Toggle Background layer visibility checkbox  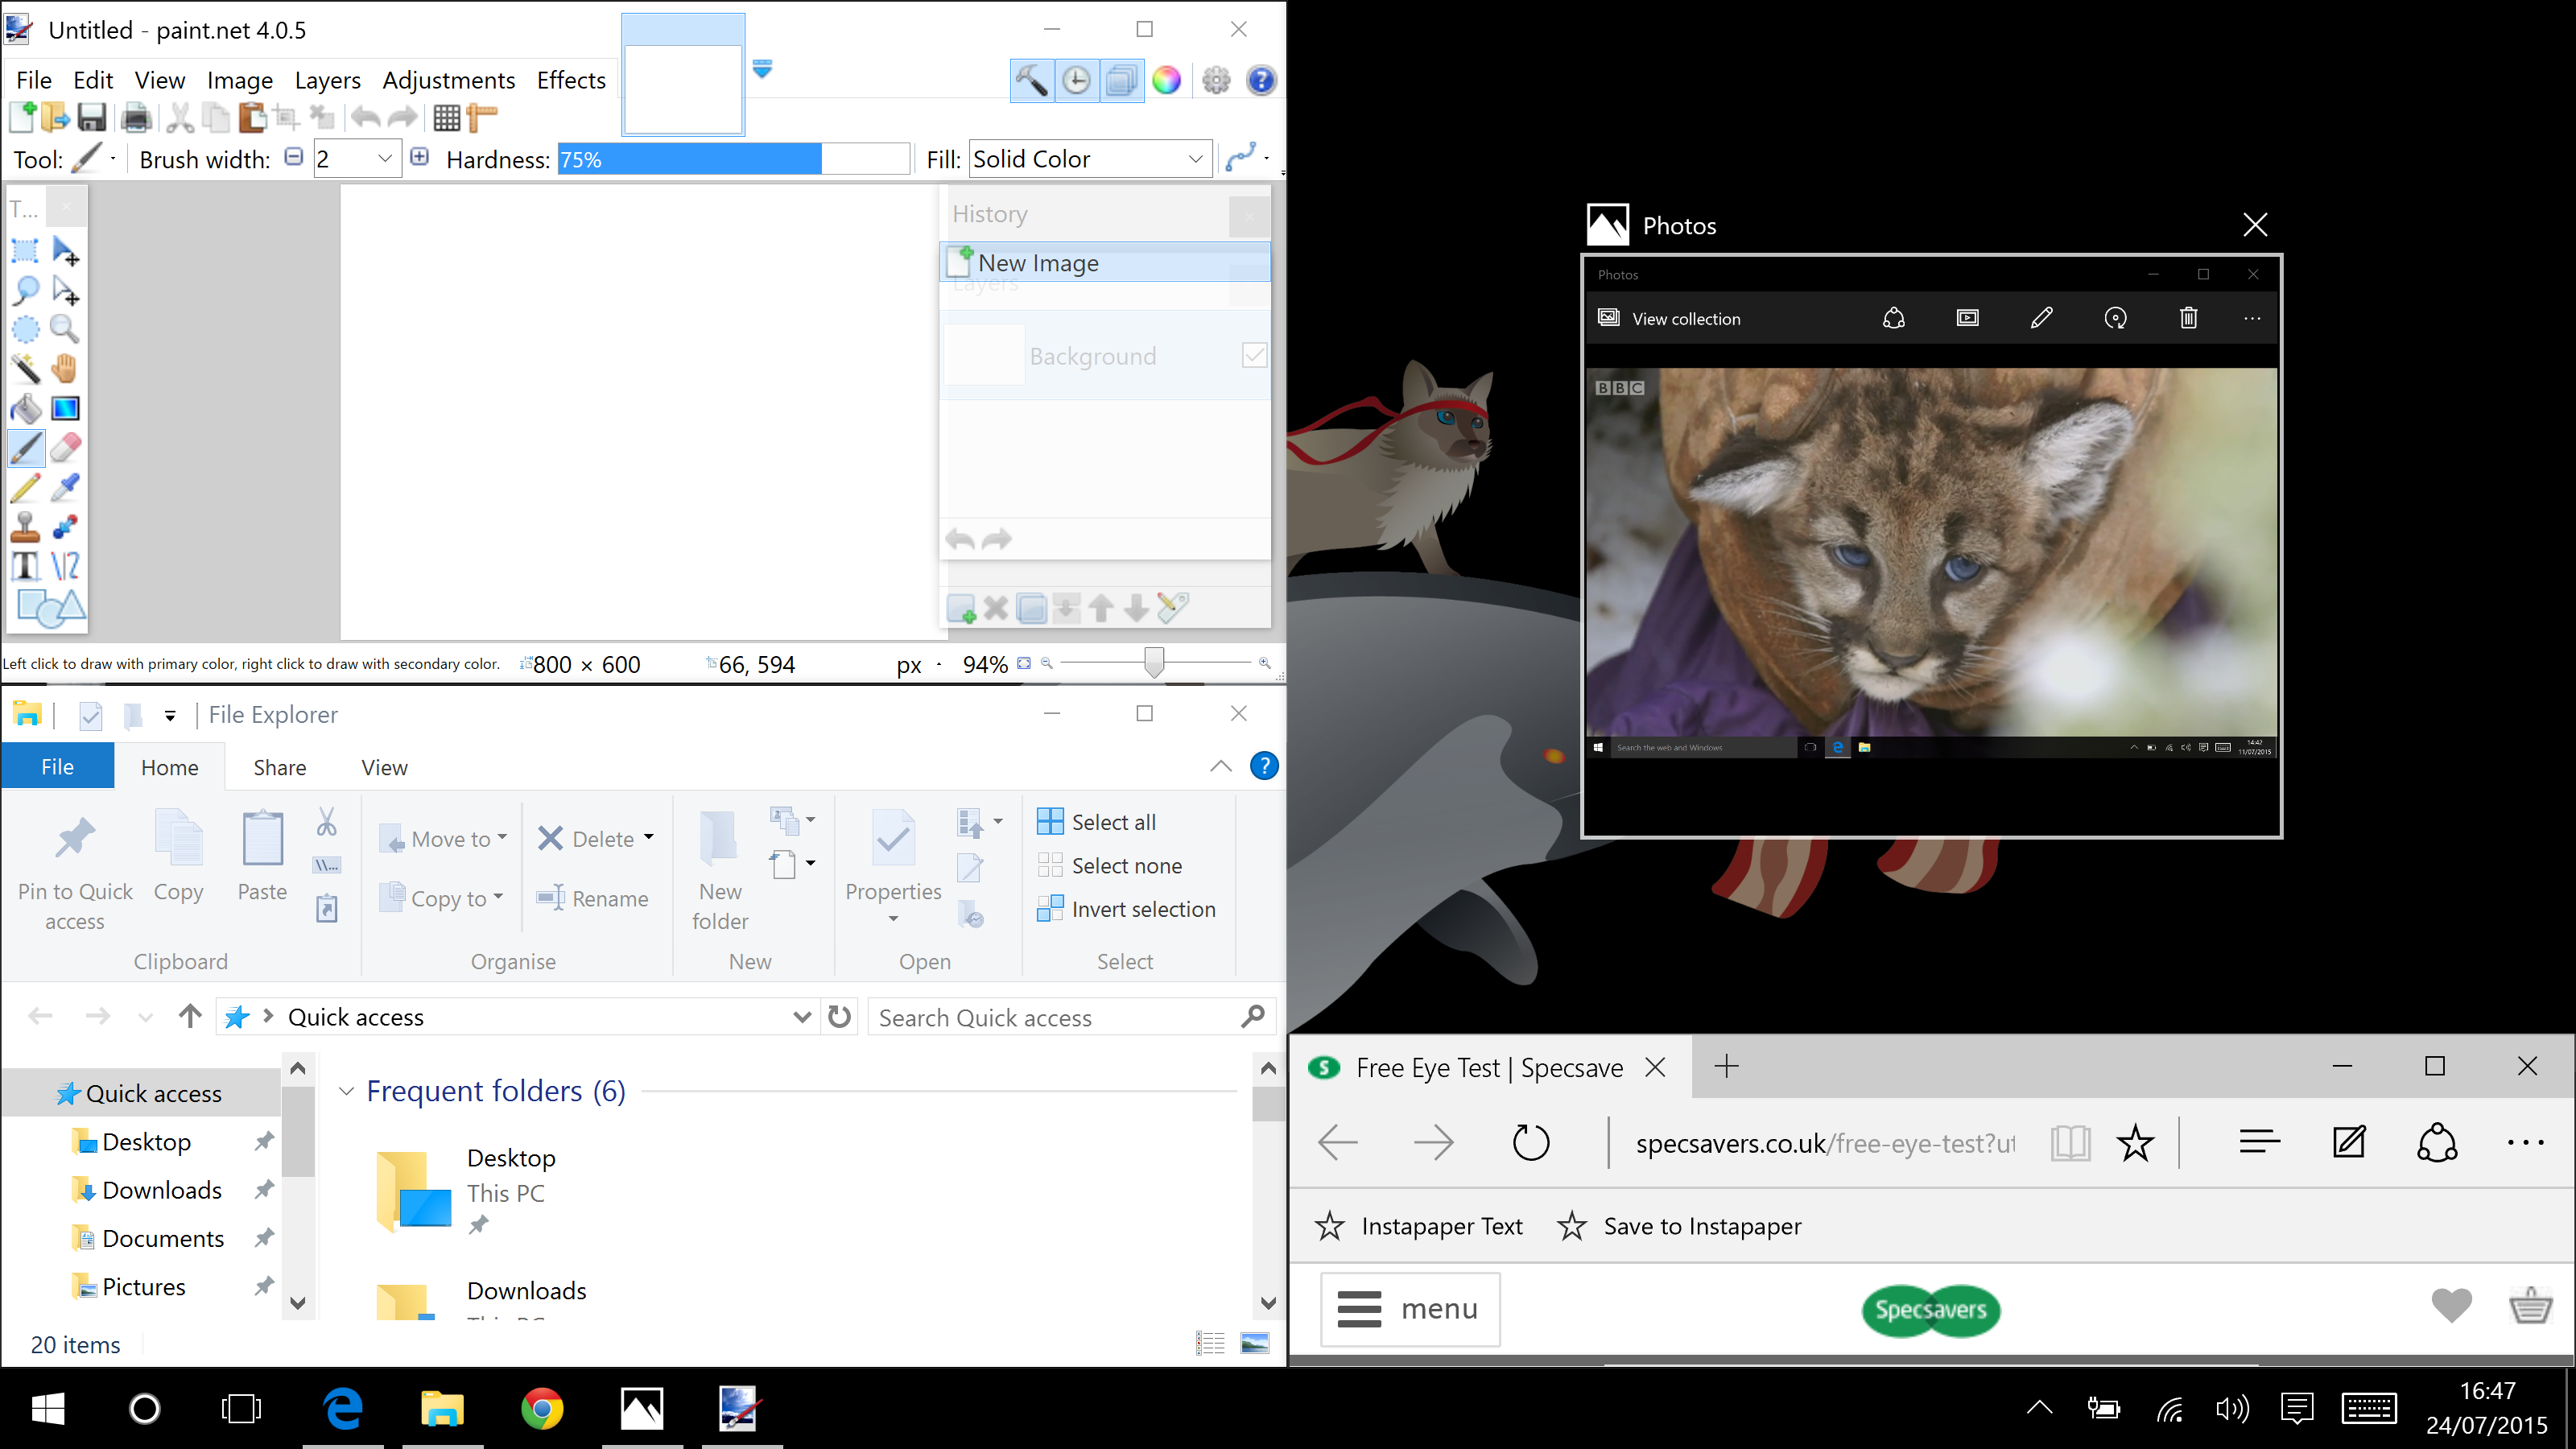tap(1254, 355)
